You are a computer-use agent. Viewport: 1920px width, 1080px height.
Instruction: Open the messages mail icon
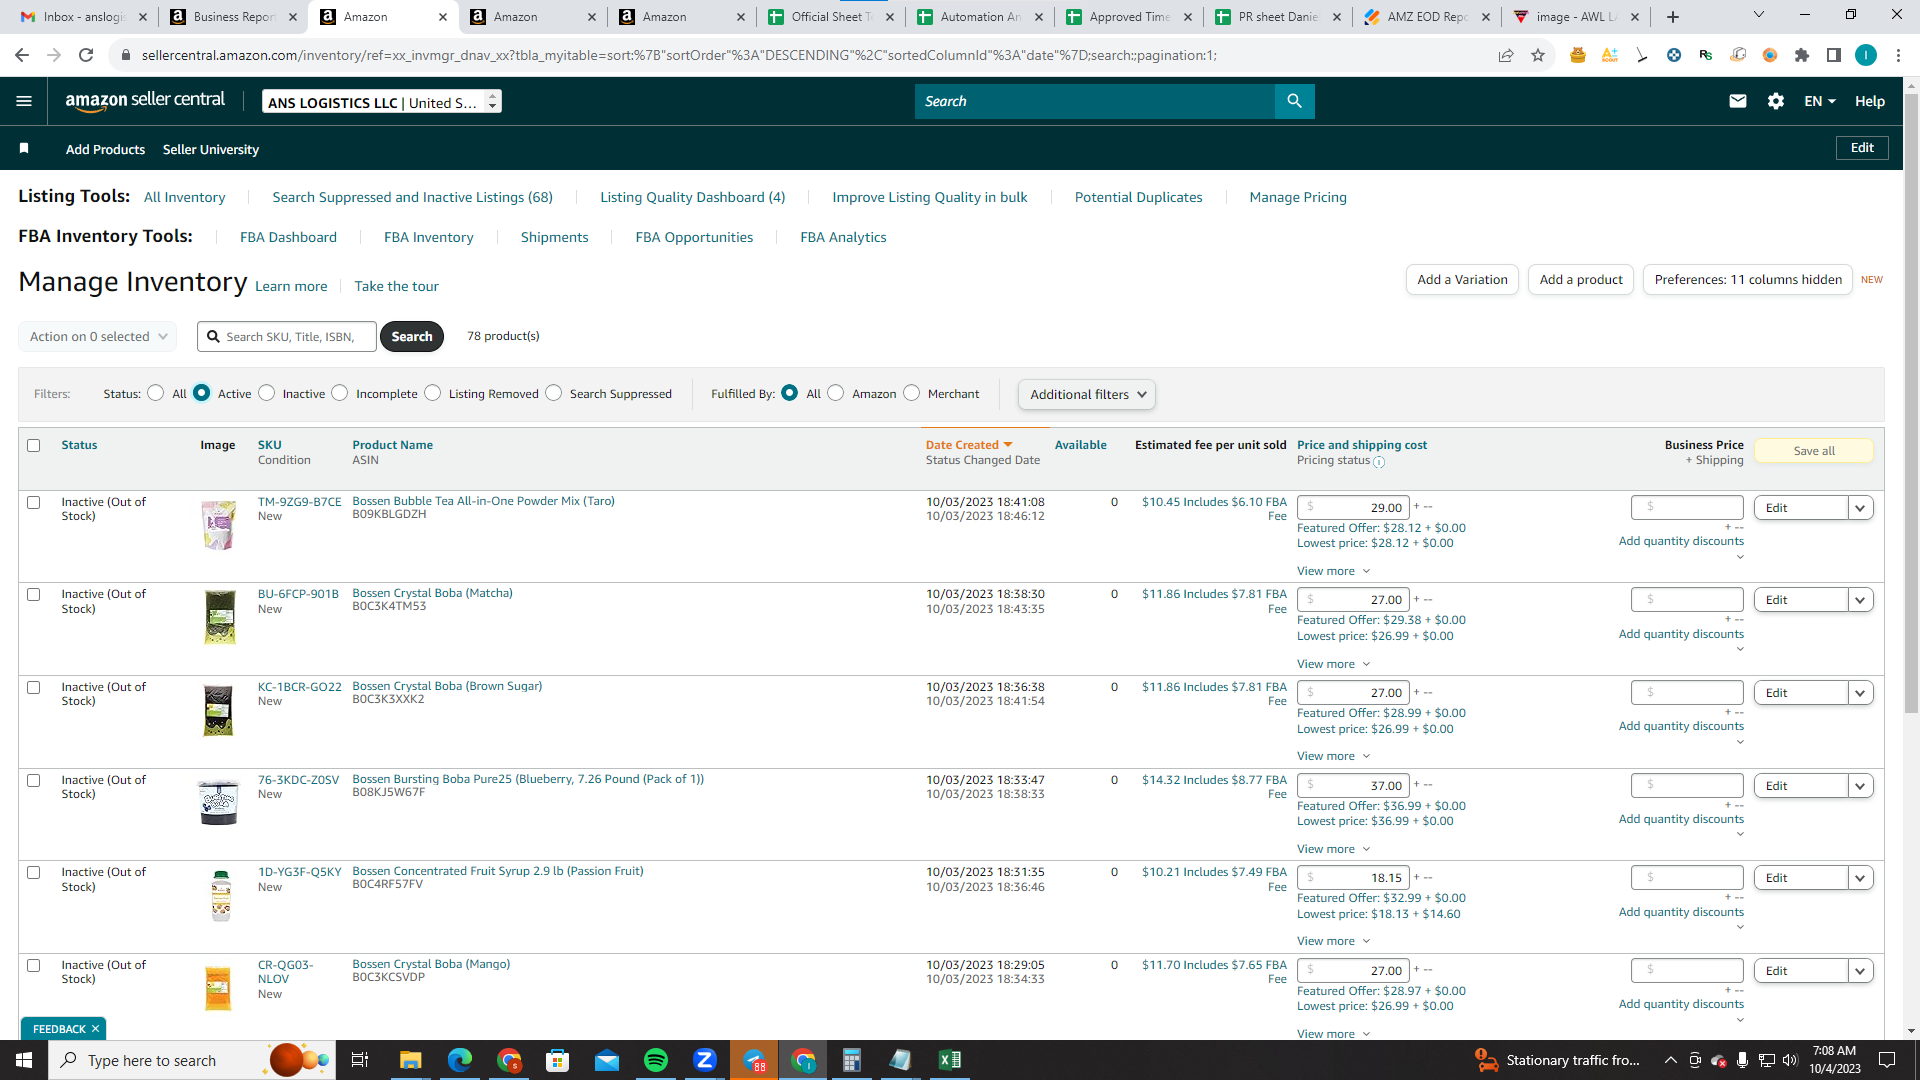(x=1738, y=101)
